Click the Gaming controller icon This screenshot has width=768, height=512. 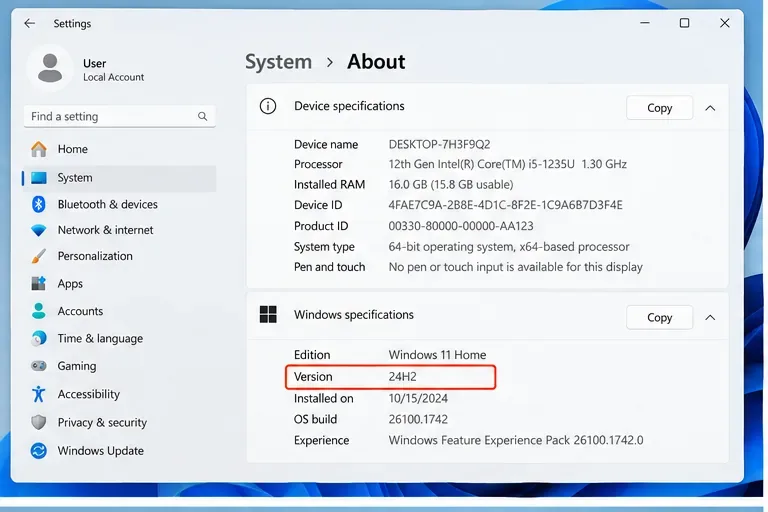39,366
